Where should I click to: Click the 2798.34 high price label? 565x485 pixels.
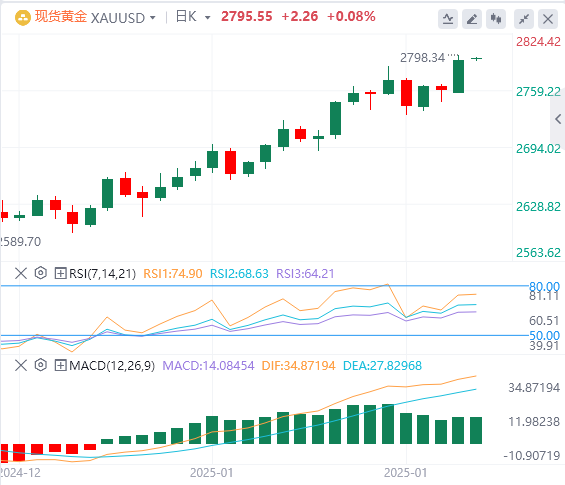423,58
